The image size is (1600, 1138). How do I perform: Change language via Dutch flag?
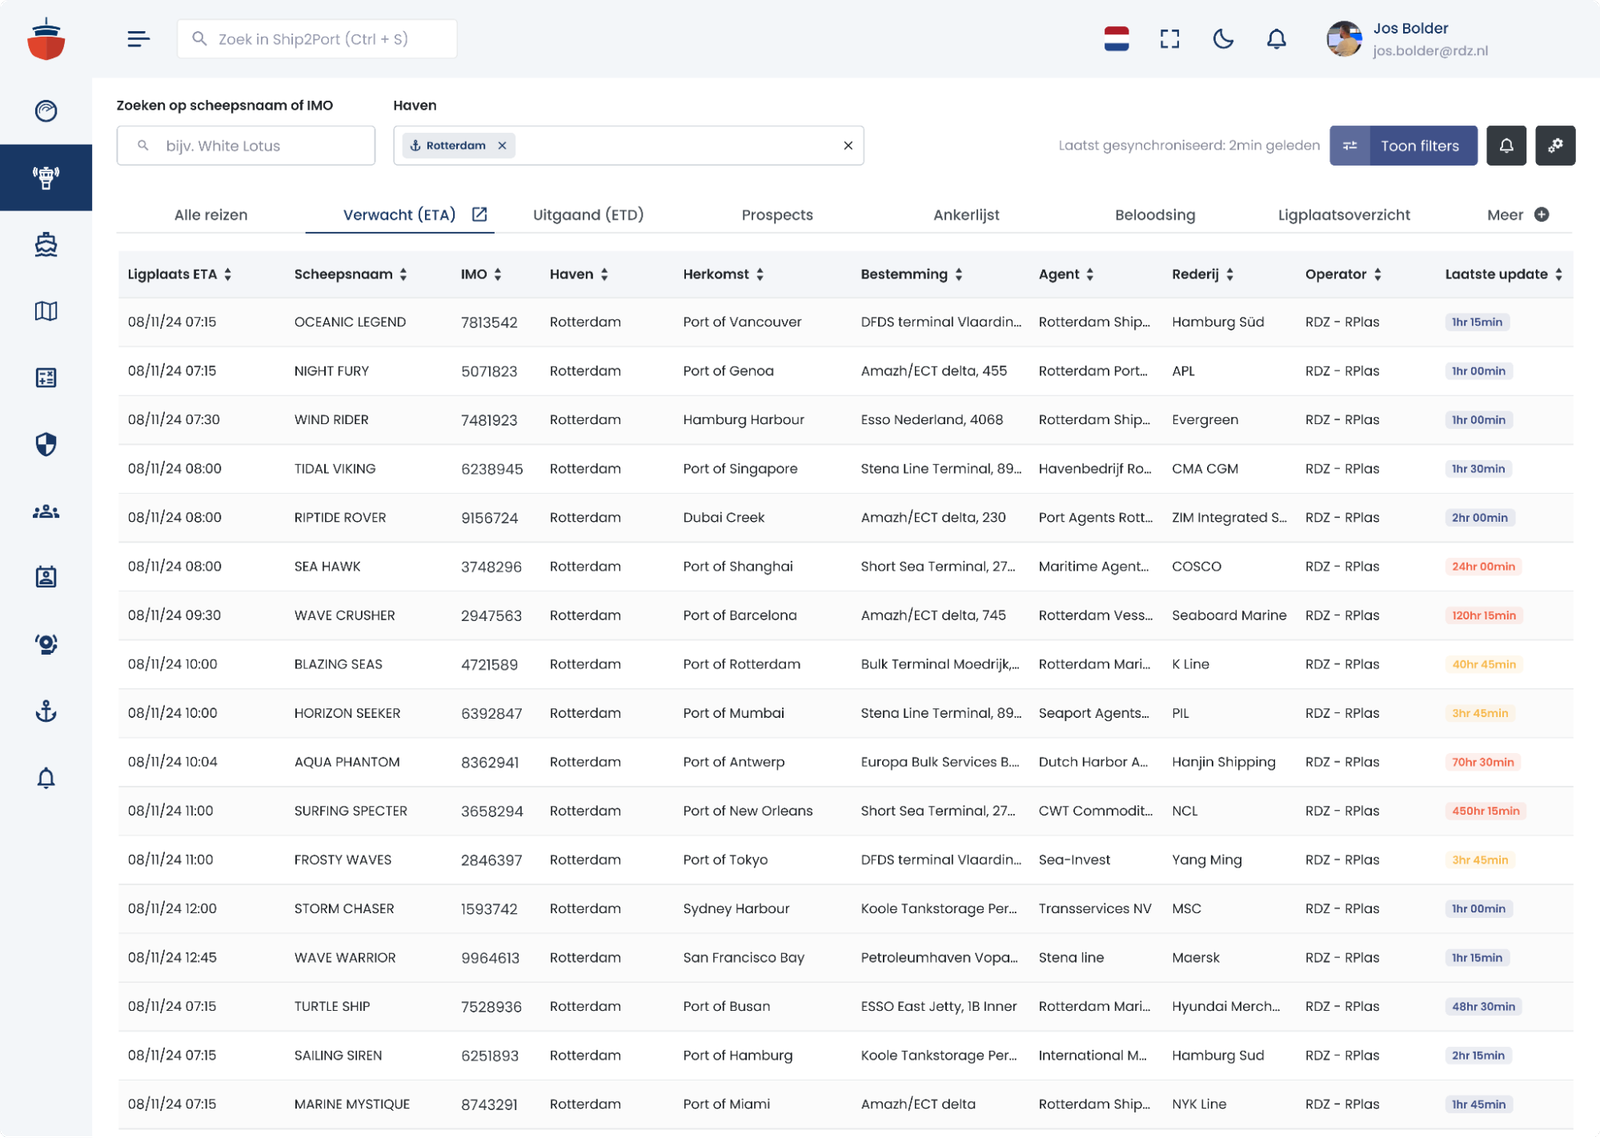point(1116,39)
